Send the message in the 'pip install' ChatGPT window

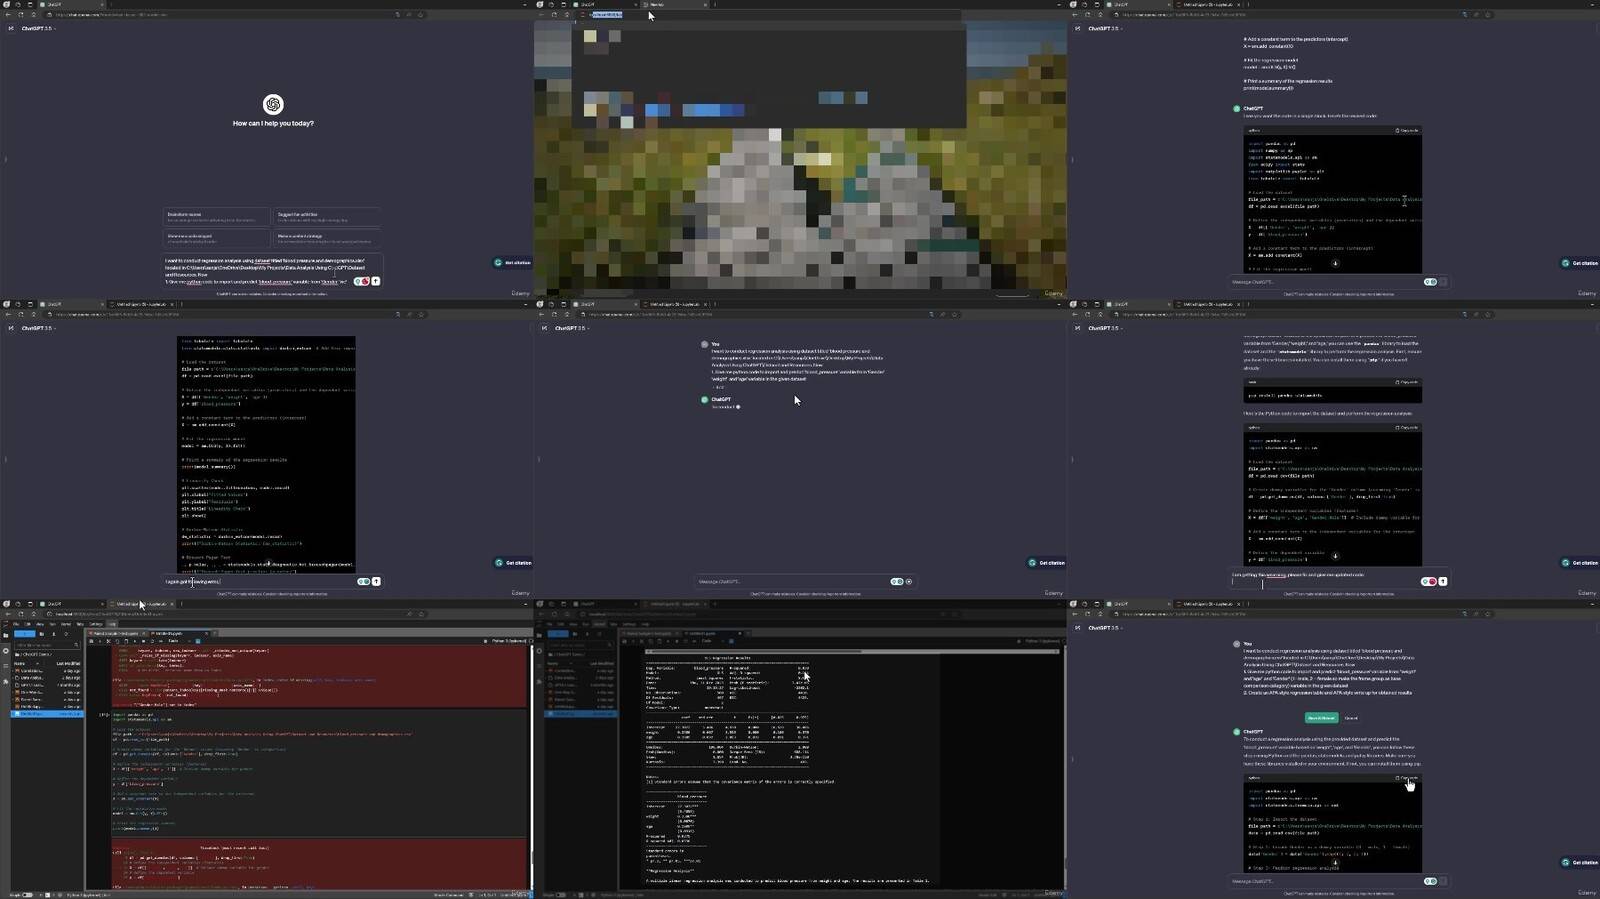pos(1442,581)
